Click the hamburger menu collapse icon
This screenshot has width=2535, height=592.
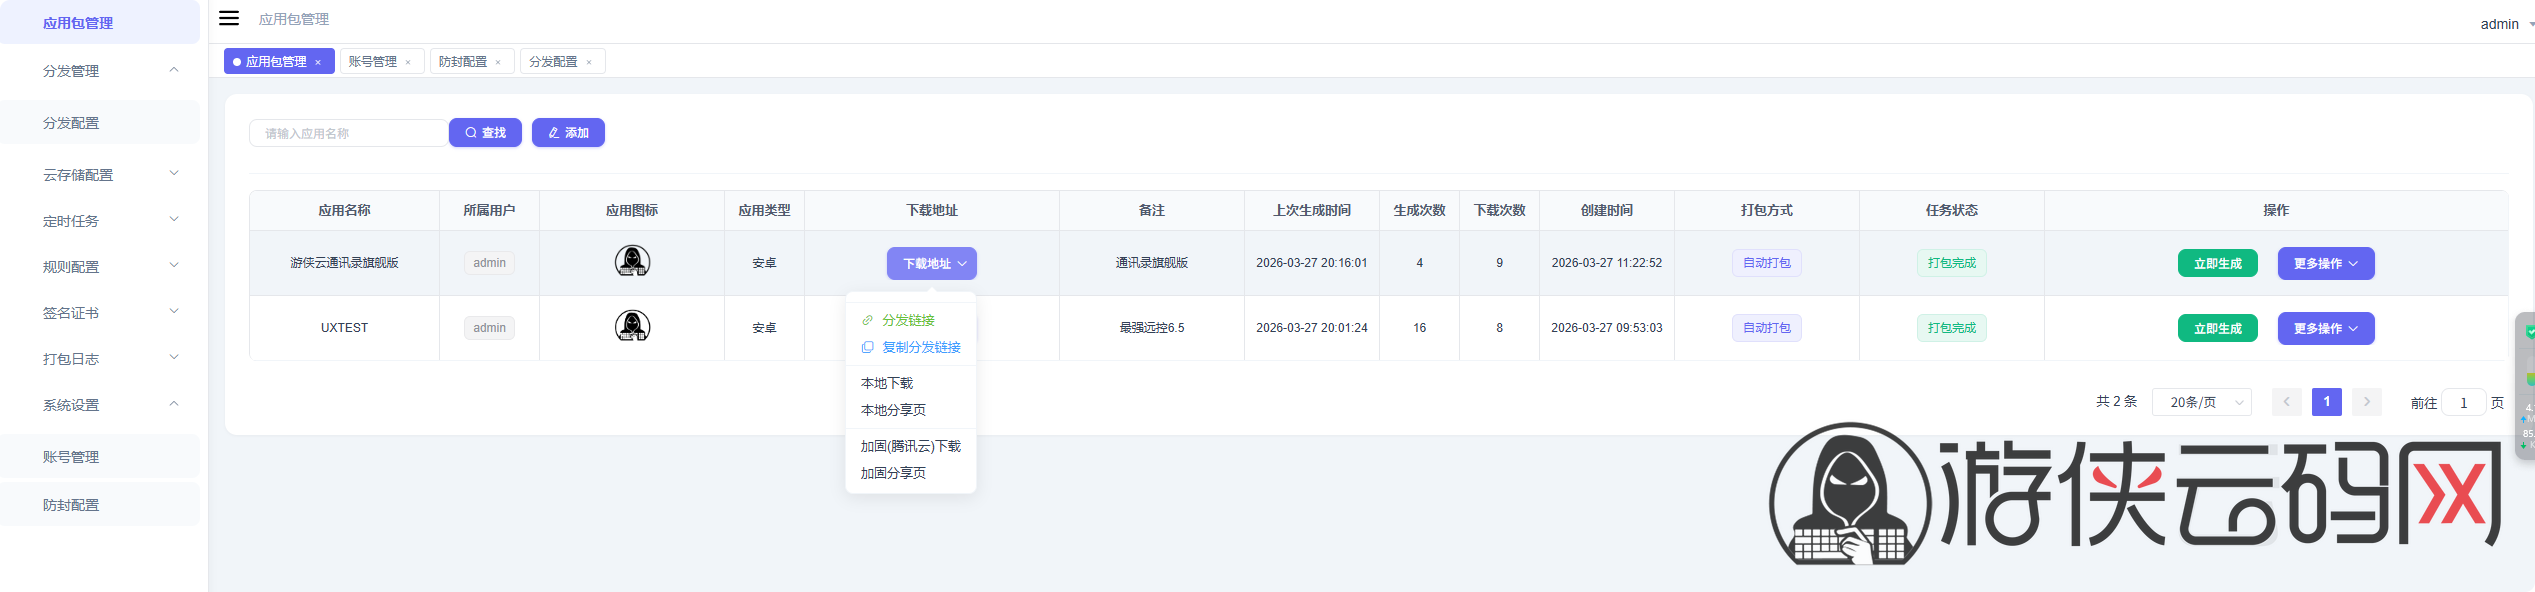229,18
